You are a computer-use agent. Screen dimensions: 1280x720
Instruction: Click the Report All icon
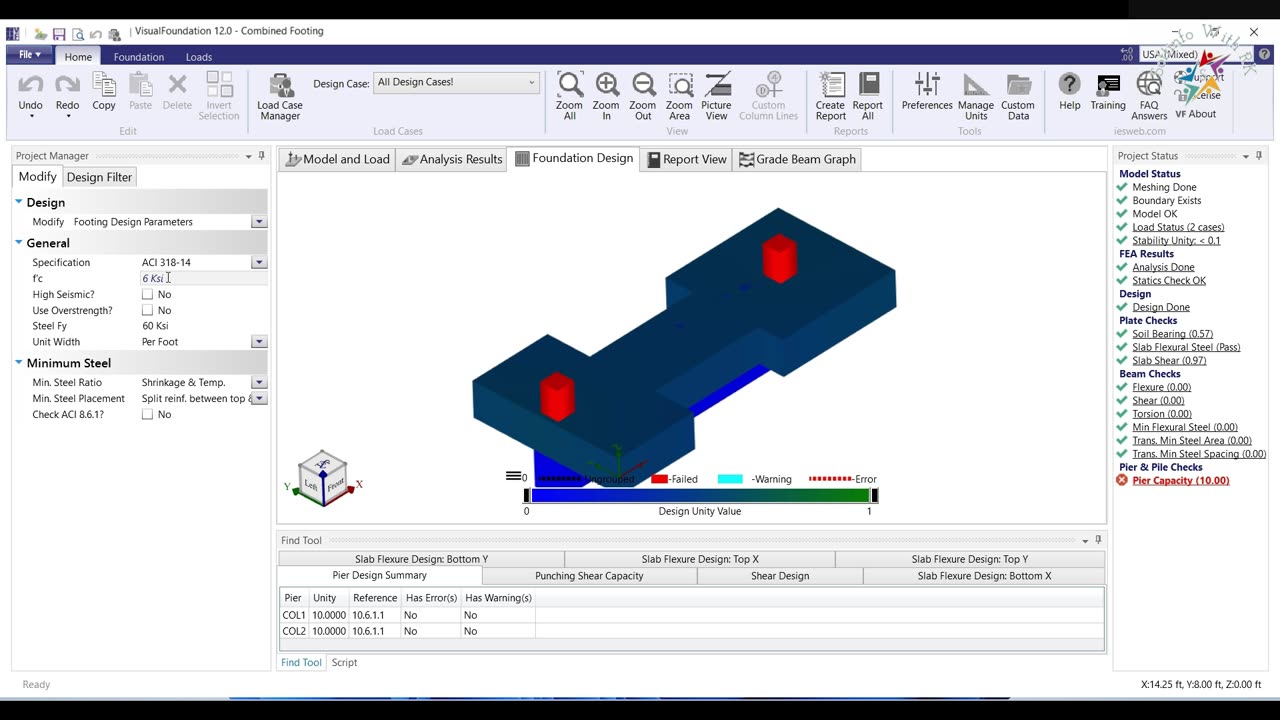tap(868, 84)
